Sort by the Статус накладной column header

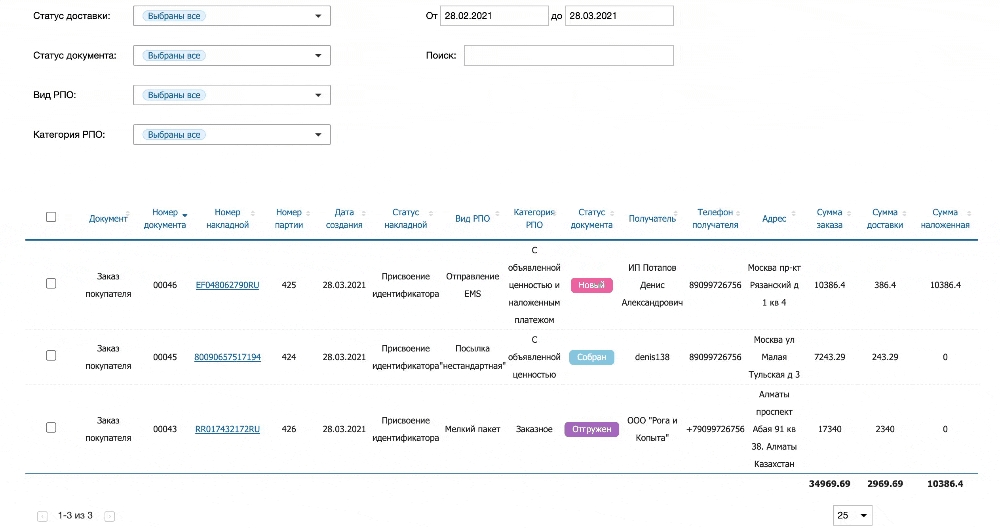tap(405, 219)
